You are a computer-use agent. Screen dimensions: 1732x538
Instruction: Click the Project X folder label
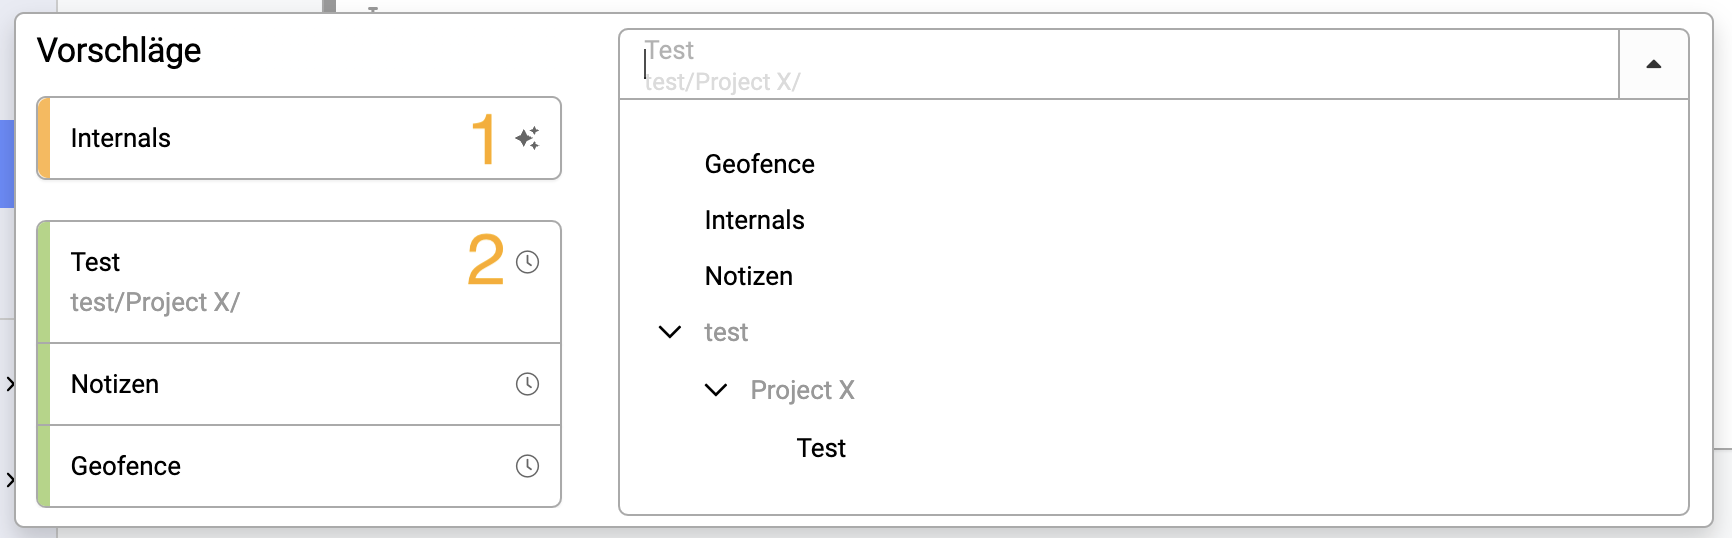tap(802, 390)
